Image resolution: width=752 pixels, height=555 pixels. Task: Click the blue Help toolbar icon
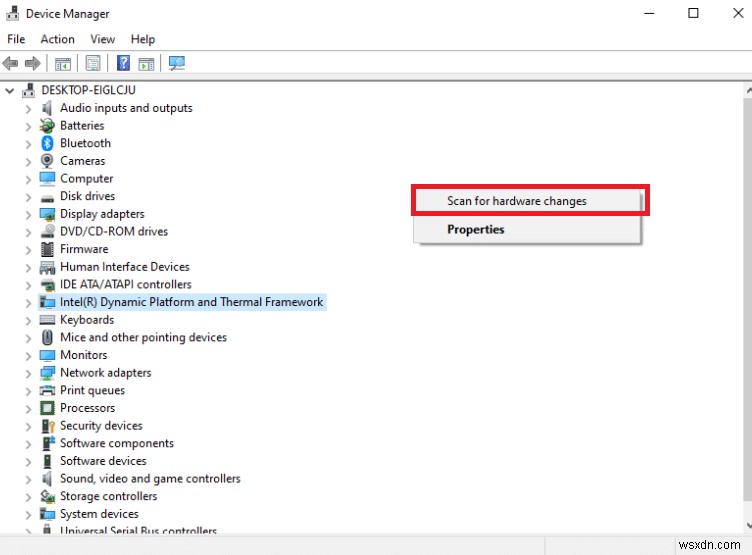pyautogui.click(x=123, y=63)
